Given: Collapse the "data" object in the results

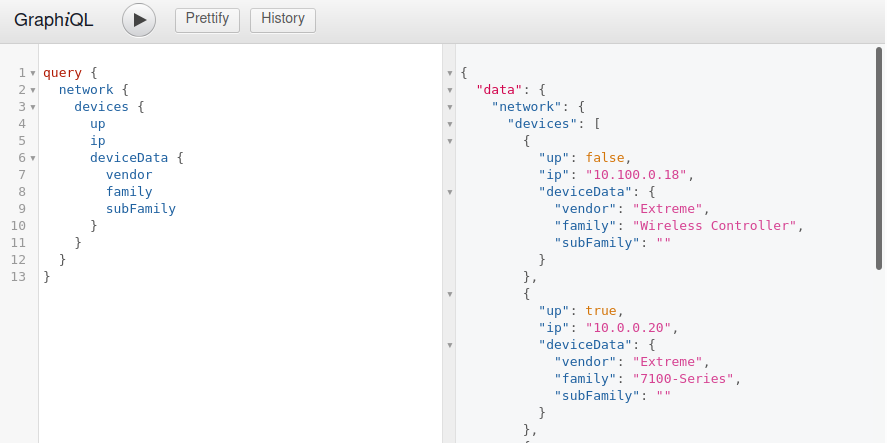Looking at the screenshot, I should coord(450,90).
